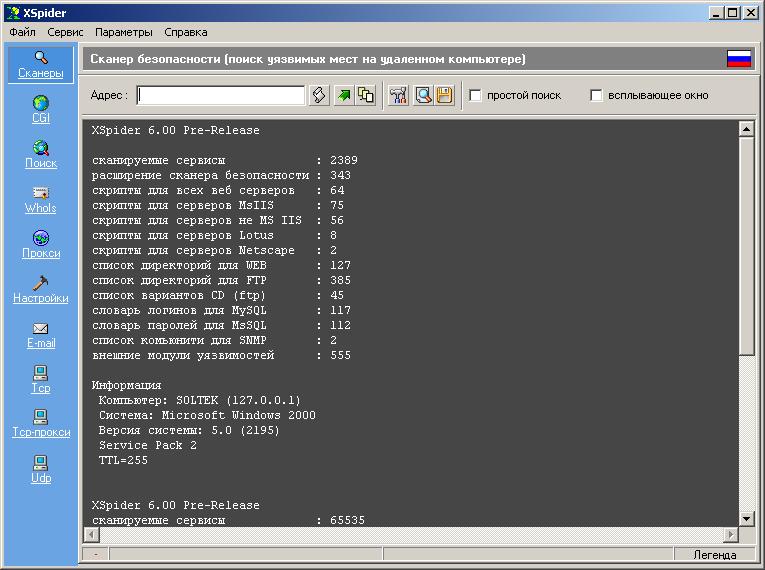
Task: Open the Параметры menu
Action: click(x=123, y=32)
